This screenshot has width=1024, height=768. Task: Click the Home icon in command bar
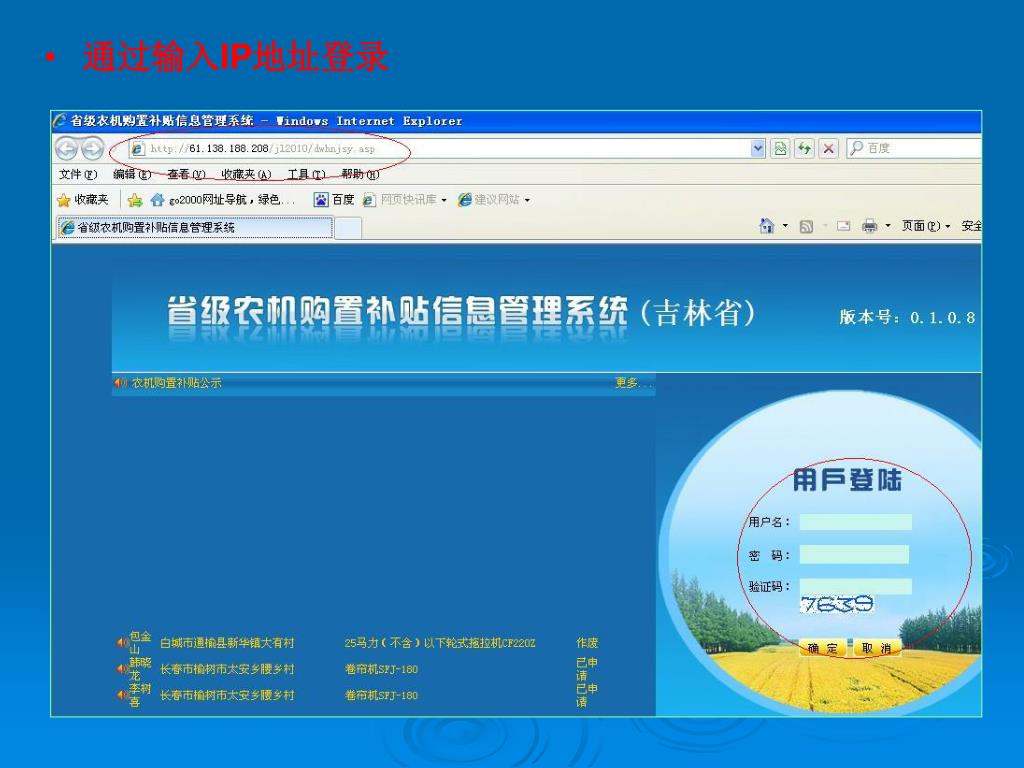(x=767, y=227)
